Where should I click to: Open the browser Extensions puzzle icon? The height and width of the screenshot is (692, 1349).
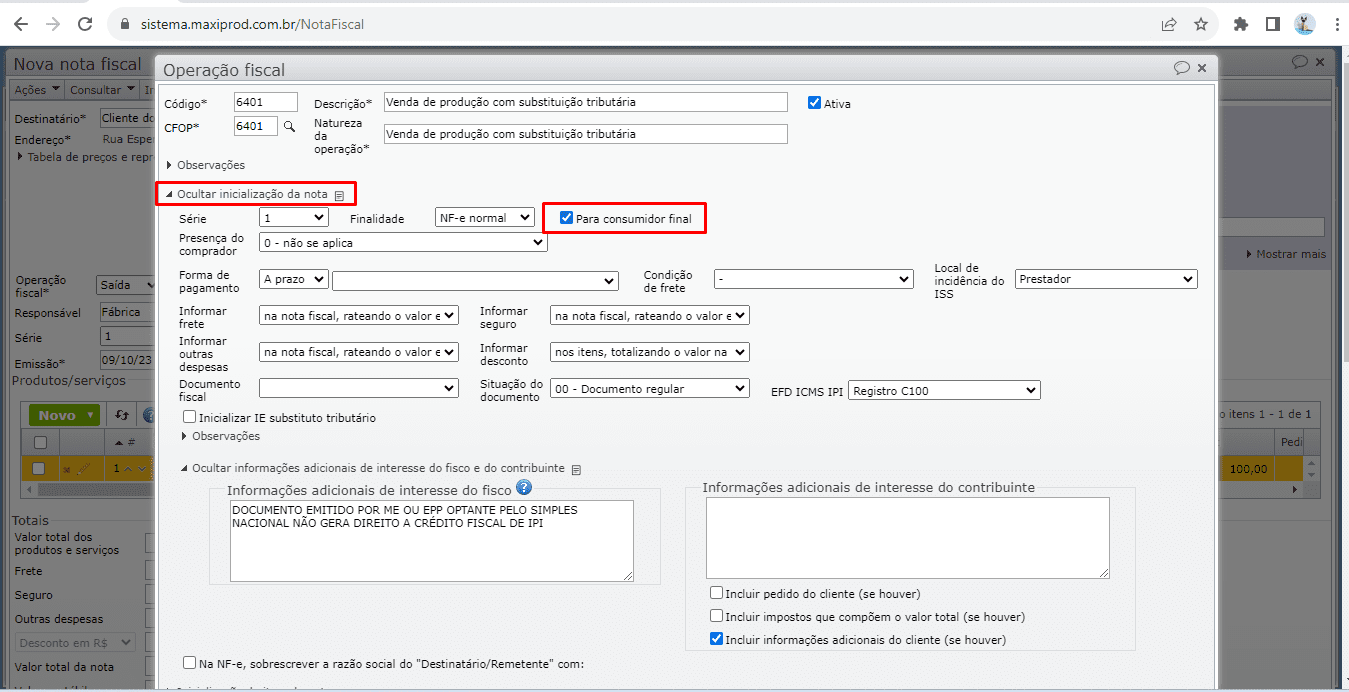[x=1241, y=24]
